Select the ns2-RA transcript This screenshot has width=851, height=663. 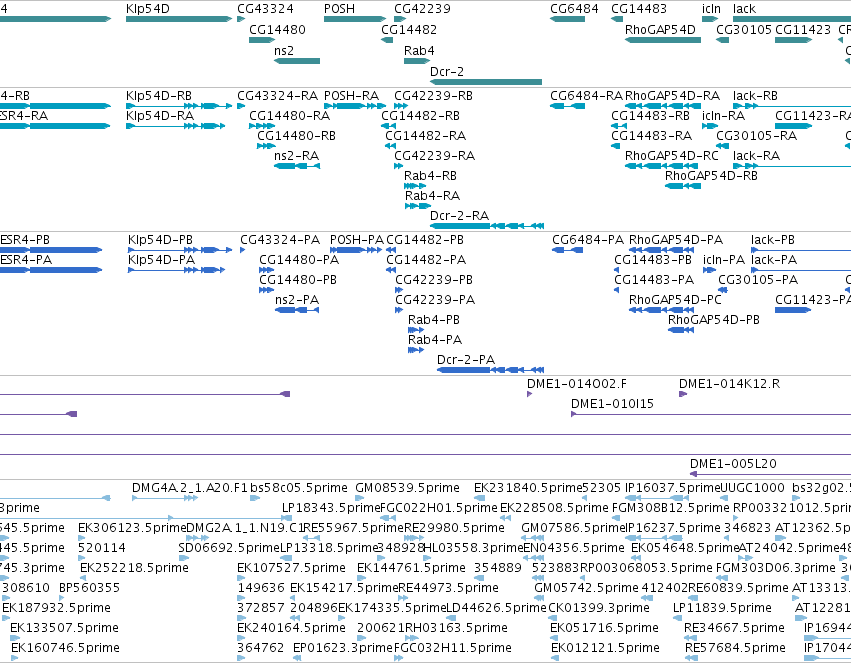[297, 165]
